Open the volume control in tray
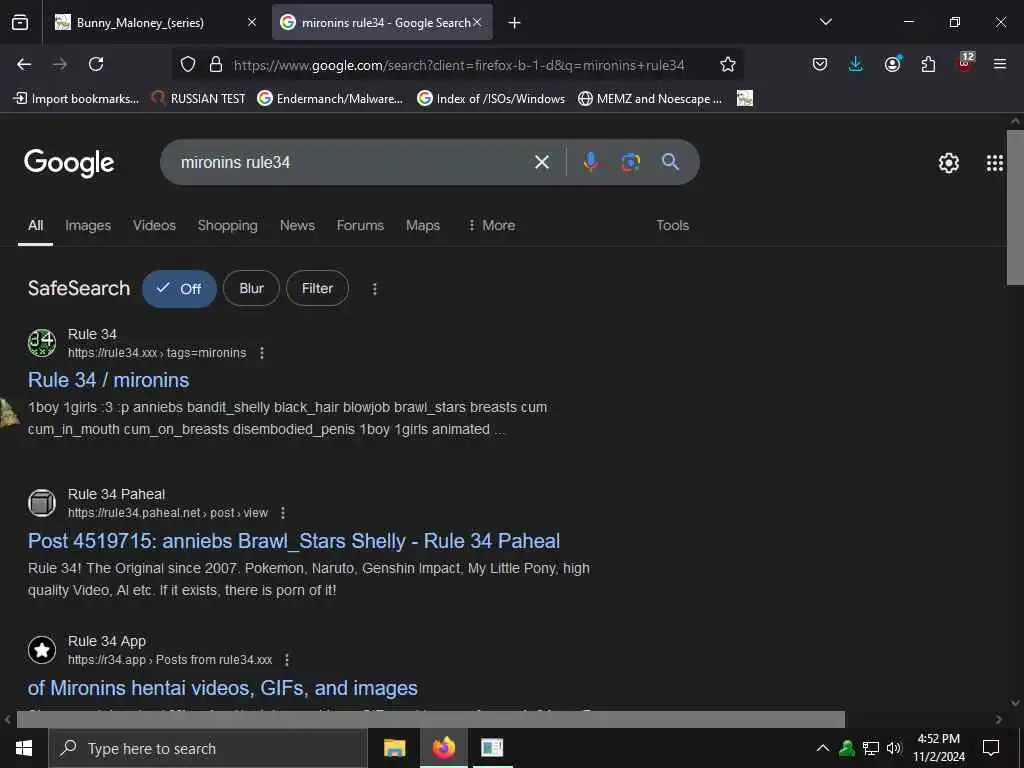The image size is (1024, 768). click(x=894, y=748)
